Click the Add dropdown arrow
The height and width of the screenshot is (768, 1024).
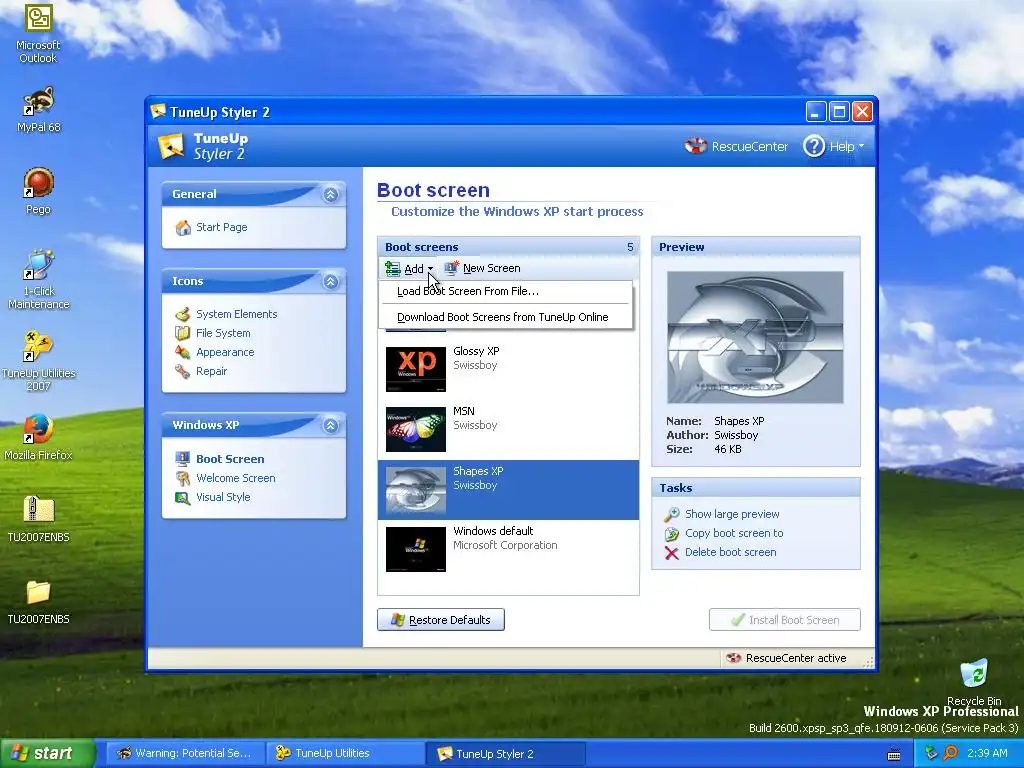[x=430, y=269]
